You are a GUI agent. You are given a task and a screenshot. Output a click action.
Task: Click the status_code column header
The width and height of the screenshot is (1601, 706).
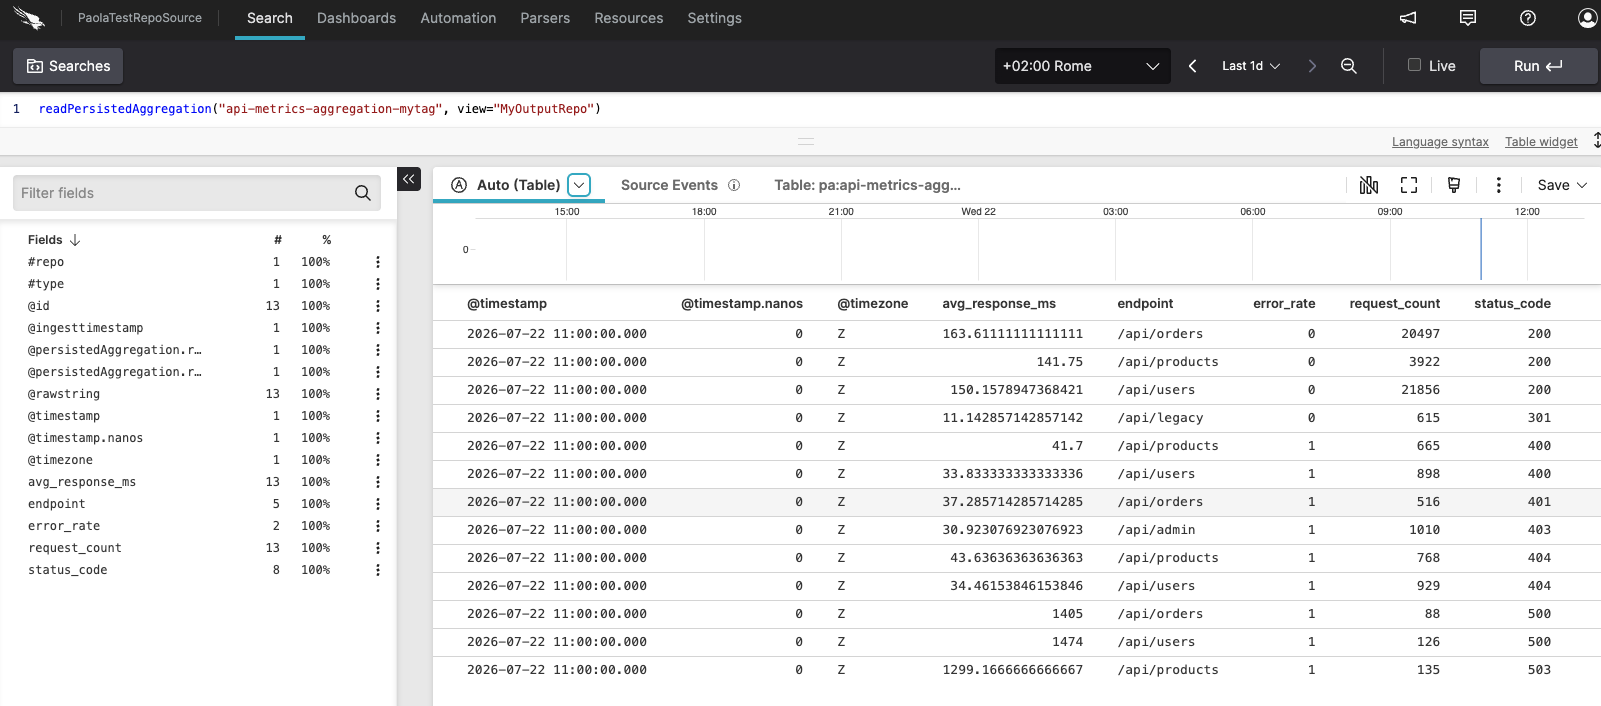(x=1512, y=304)
